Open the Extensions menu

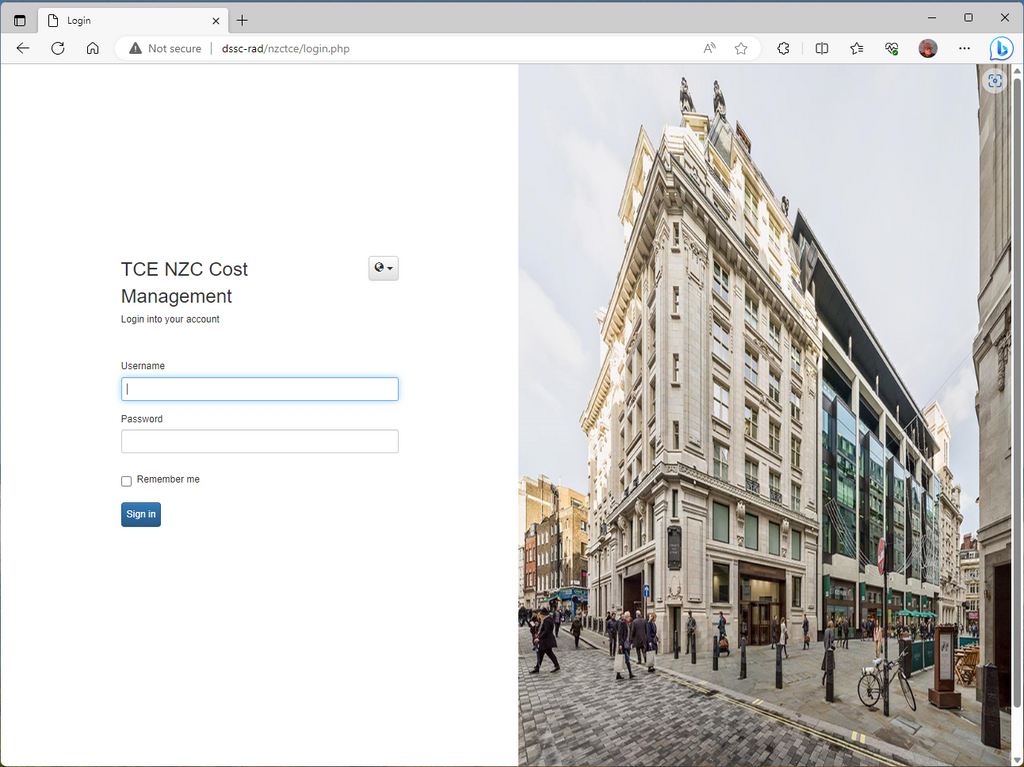[783, 48]
